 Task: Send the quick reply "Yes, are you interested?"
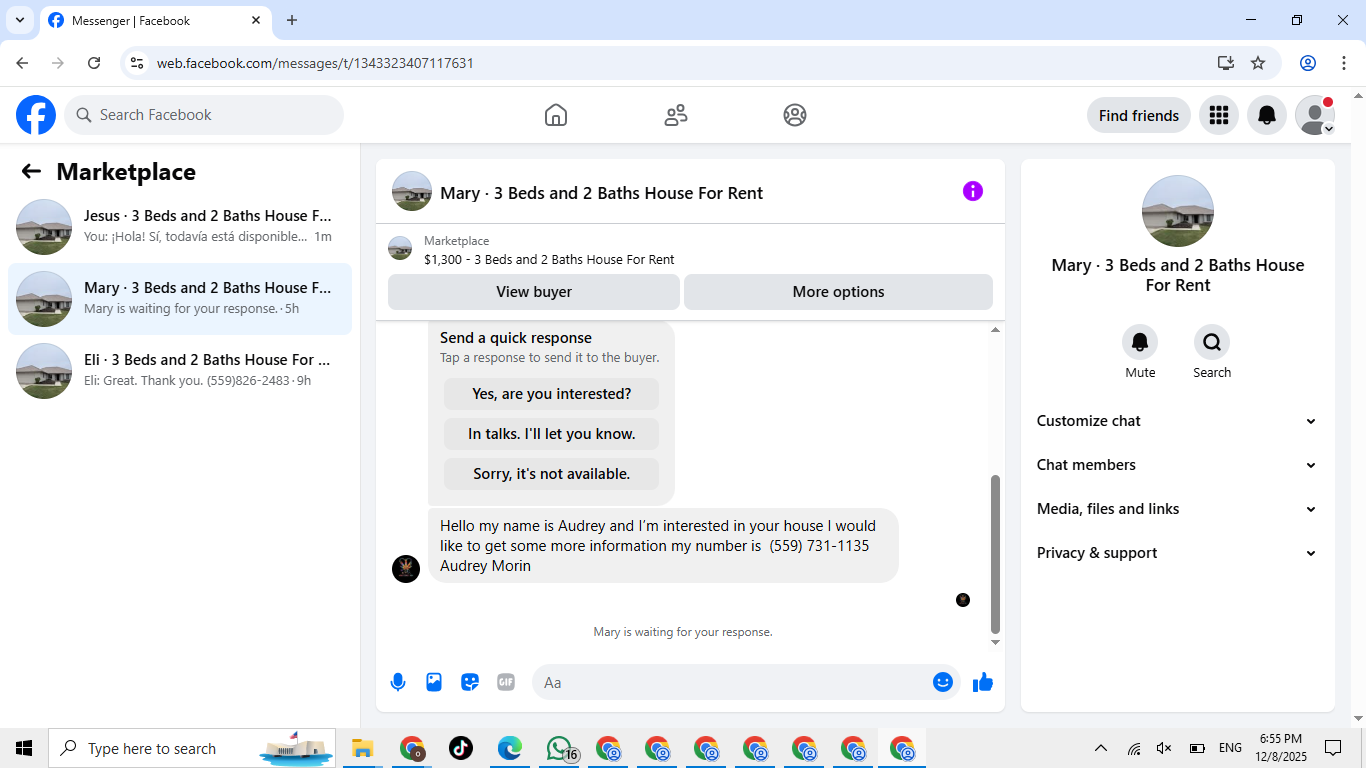(x=552, y=394)
